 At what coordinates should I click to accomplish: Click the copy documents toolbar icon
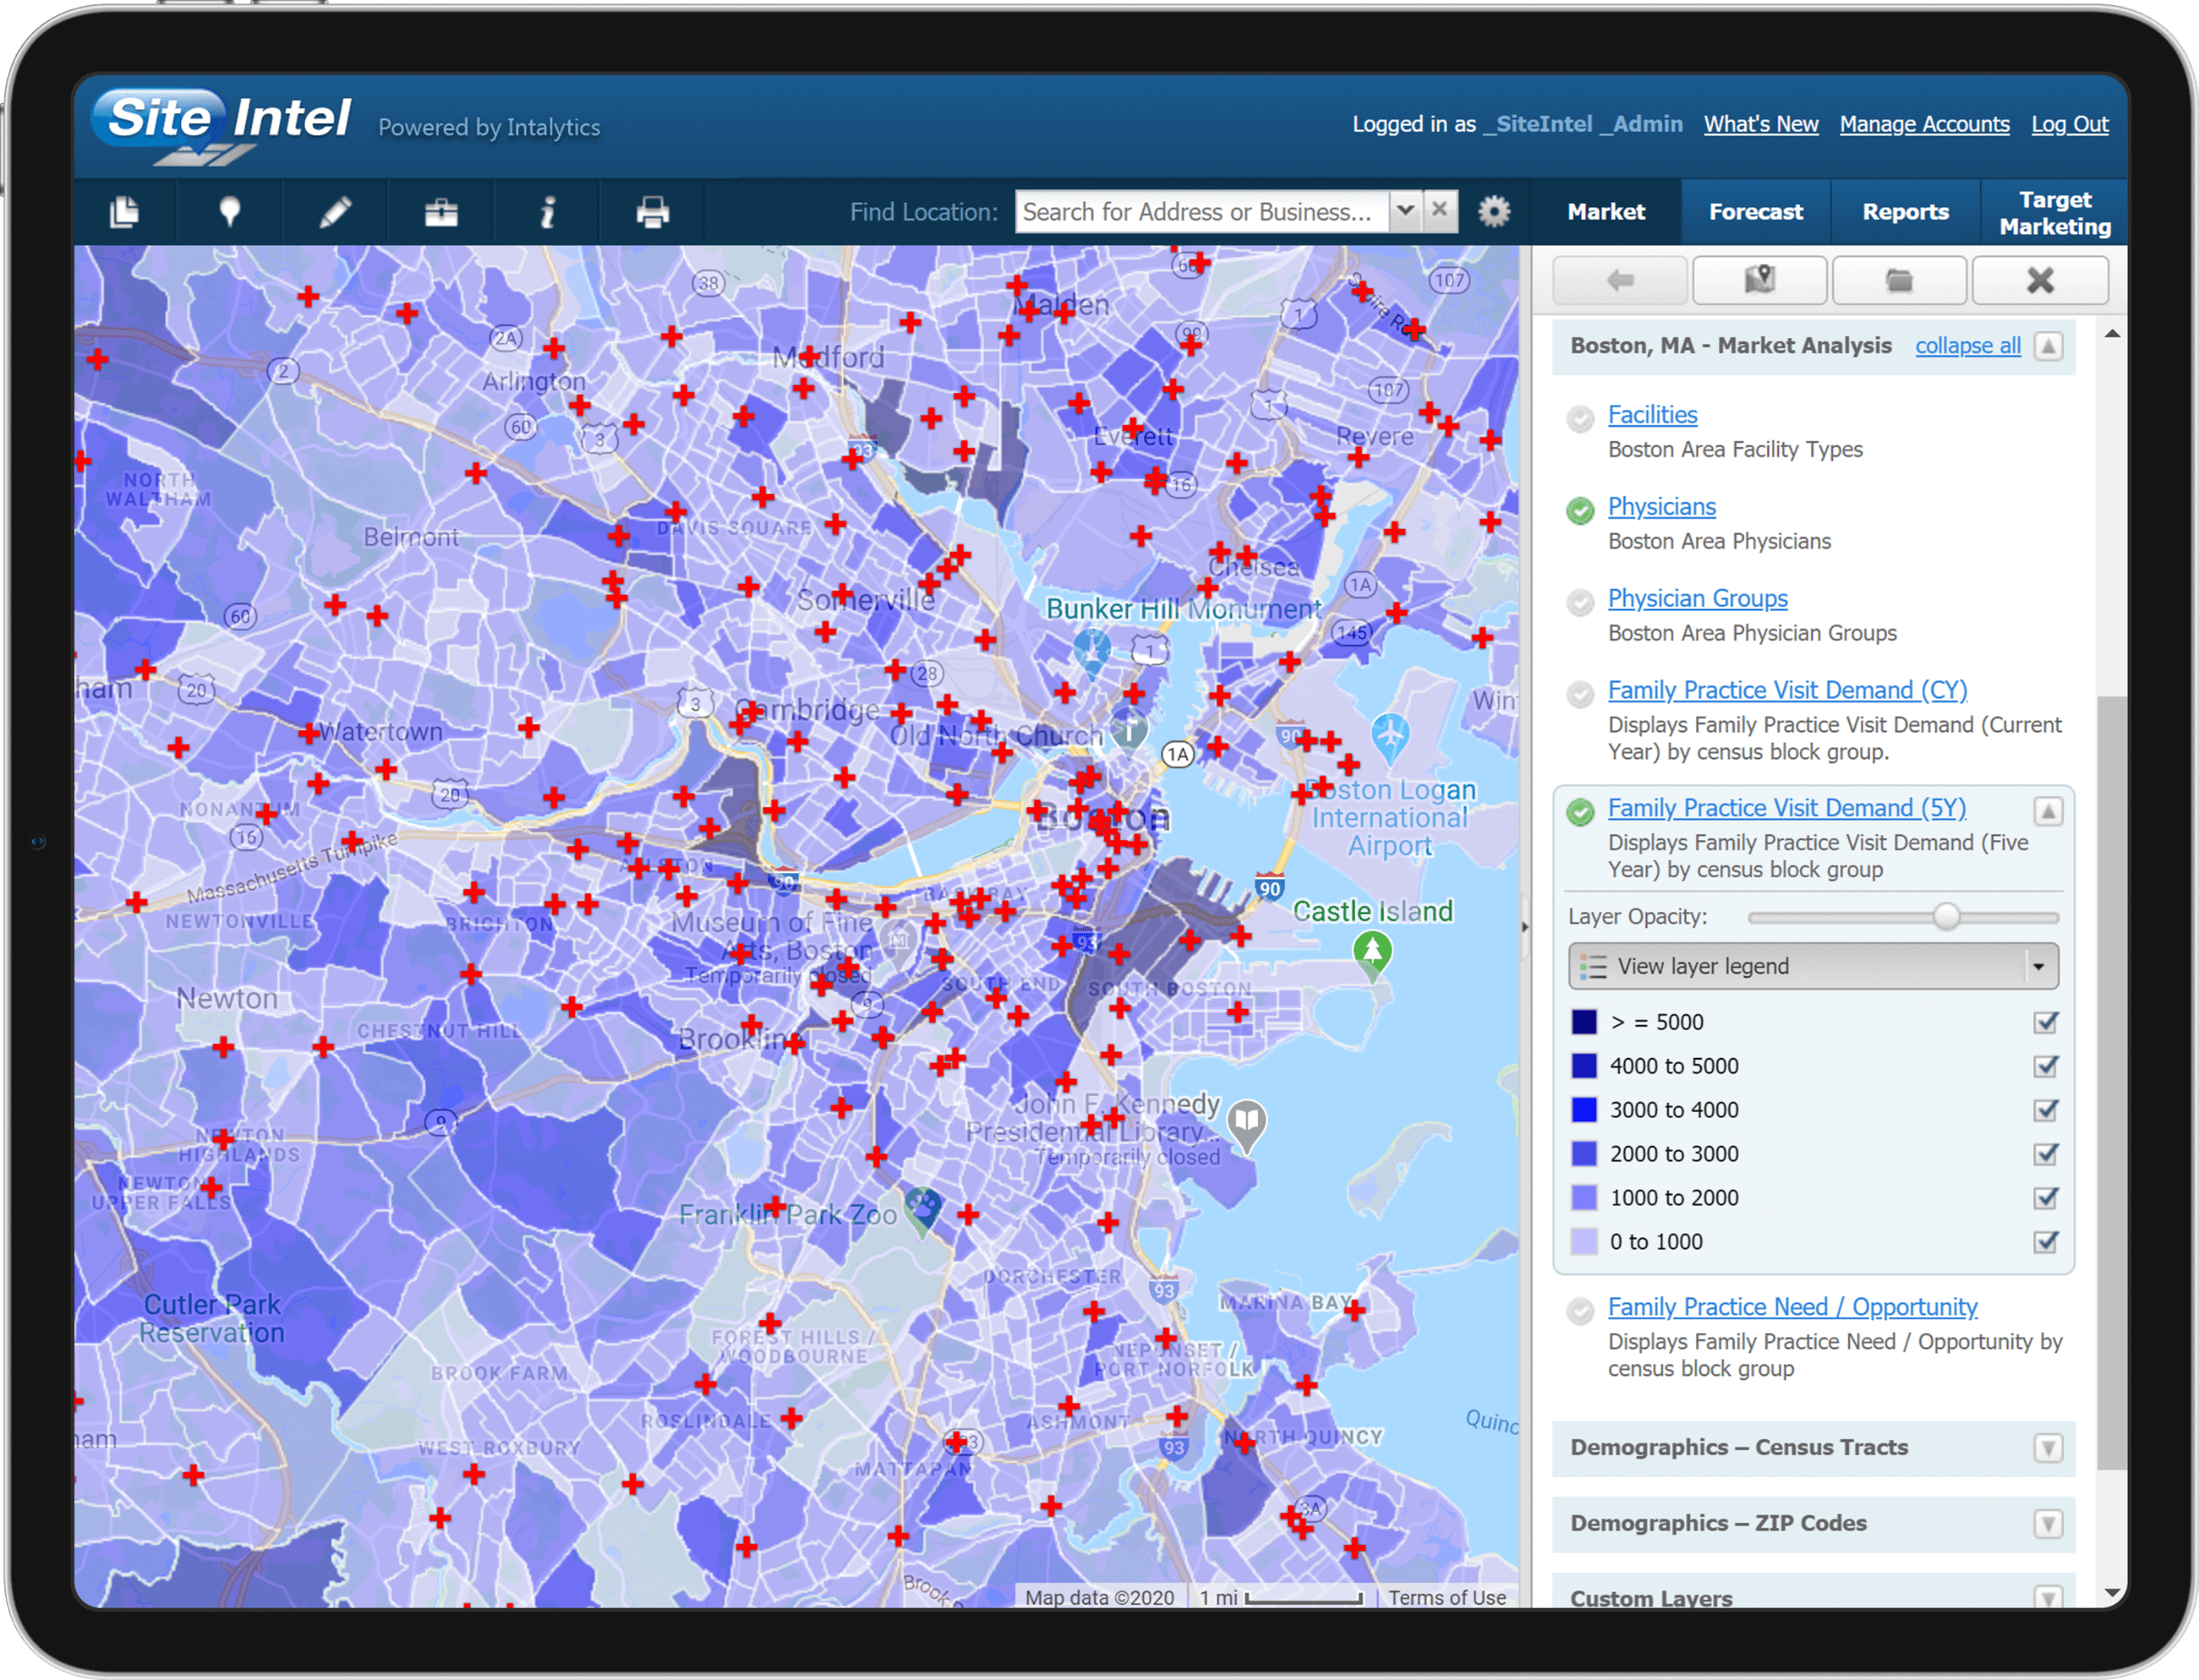[x=125, y=212]
